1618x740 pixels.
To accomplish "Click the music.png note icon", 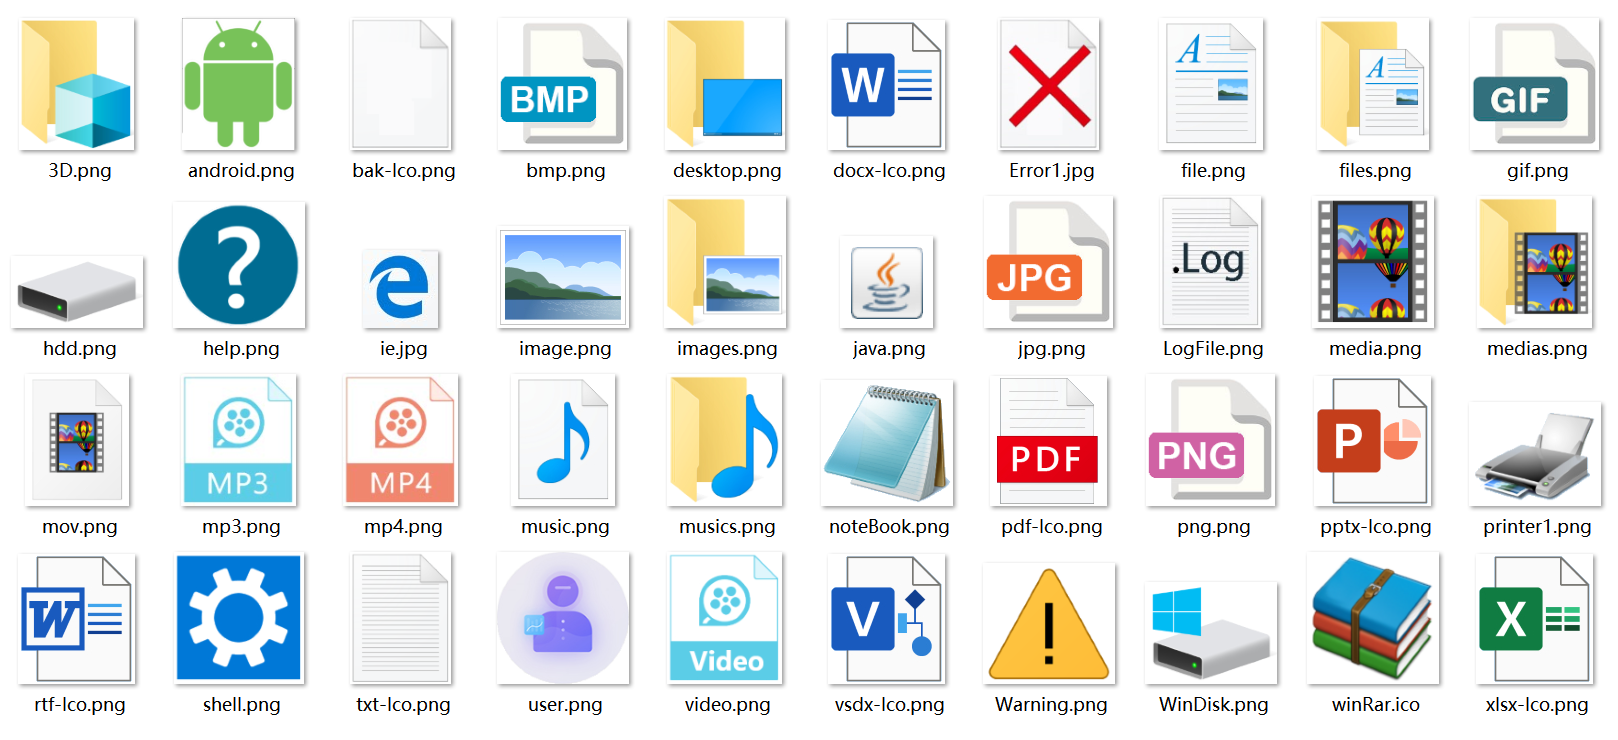I will [x=563, y=440].
